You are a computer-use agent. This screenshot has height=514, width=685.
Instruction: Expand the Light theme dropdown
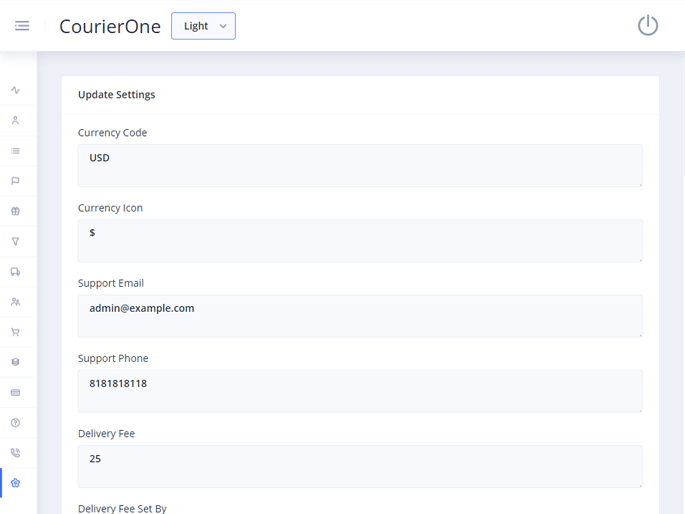click(203, 26)
